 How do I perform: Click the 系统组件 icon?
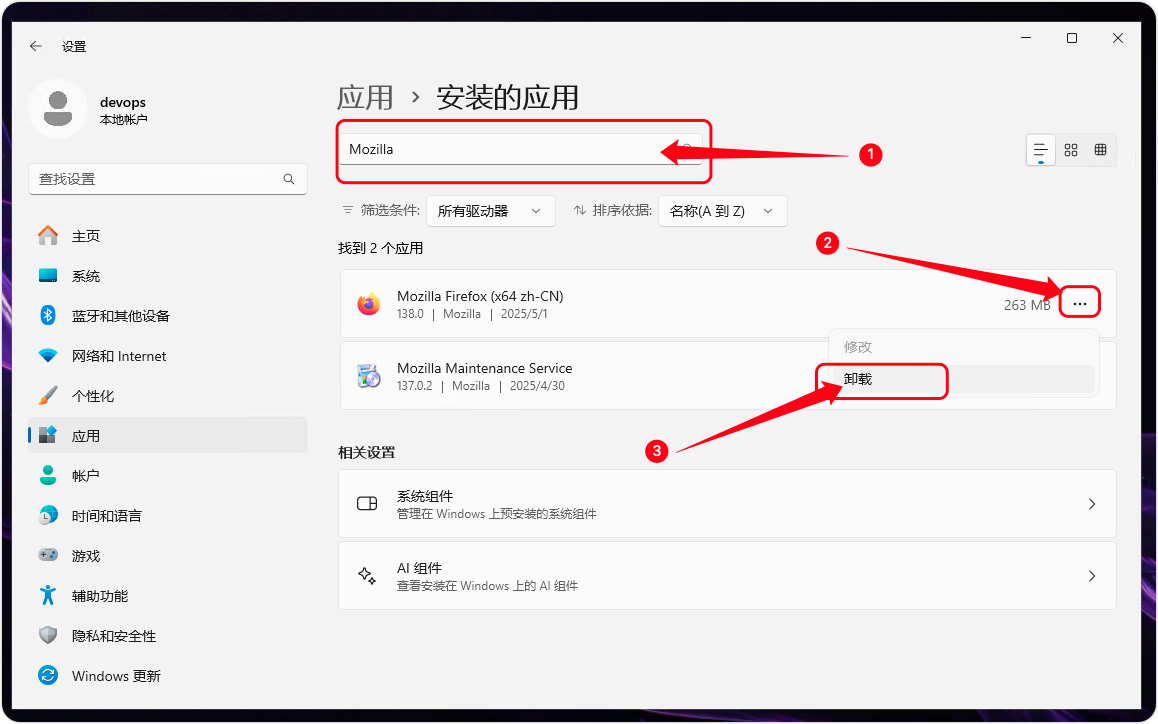coord(367,504)
